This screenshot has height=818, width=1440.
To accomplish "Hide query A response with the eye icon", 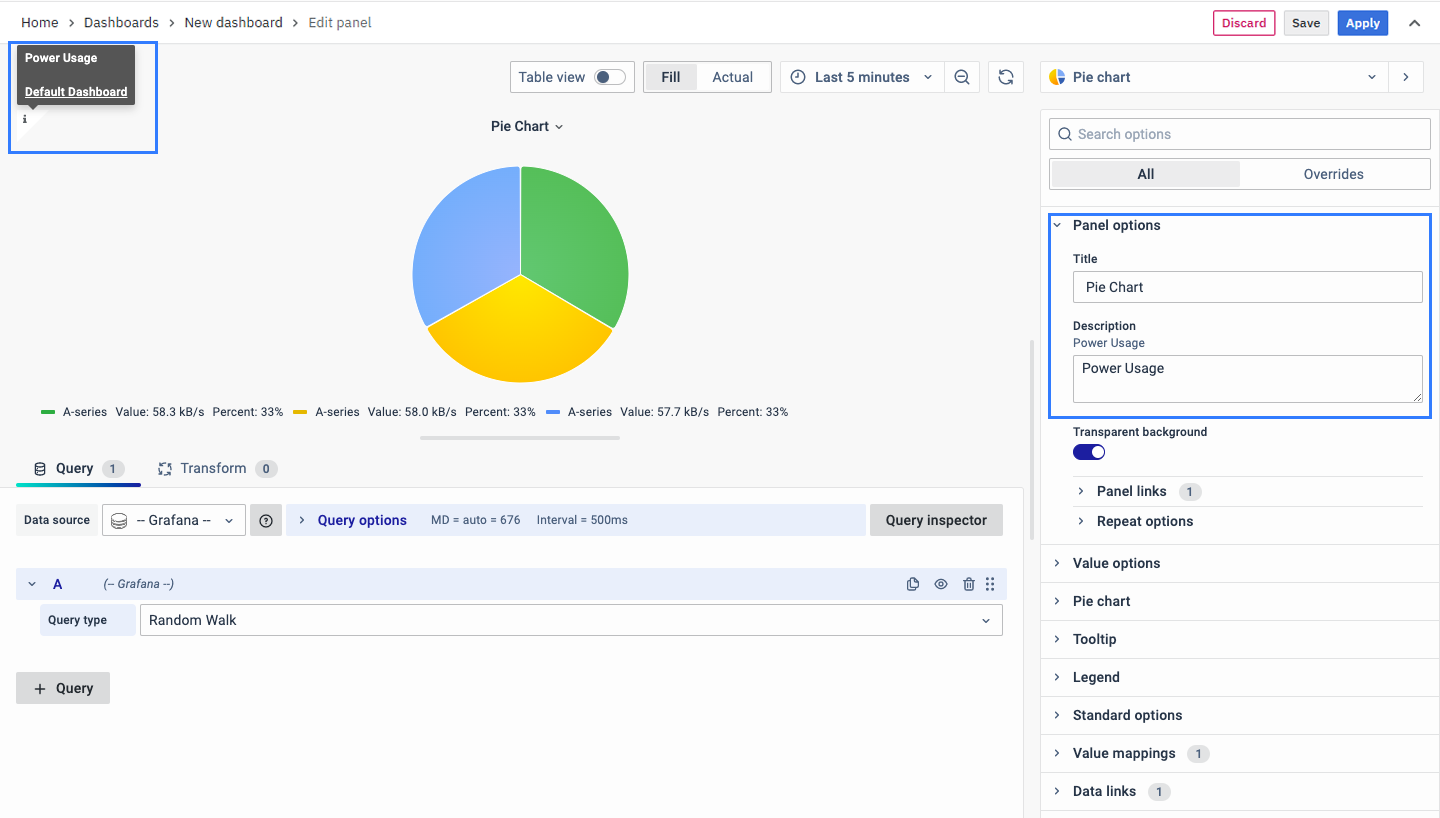I will pyautogui.click(x=941, y=584).
